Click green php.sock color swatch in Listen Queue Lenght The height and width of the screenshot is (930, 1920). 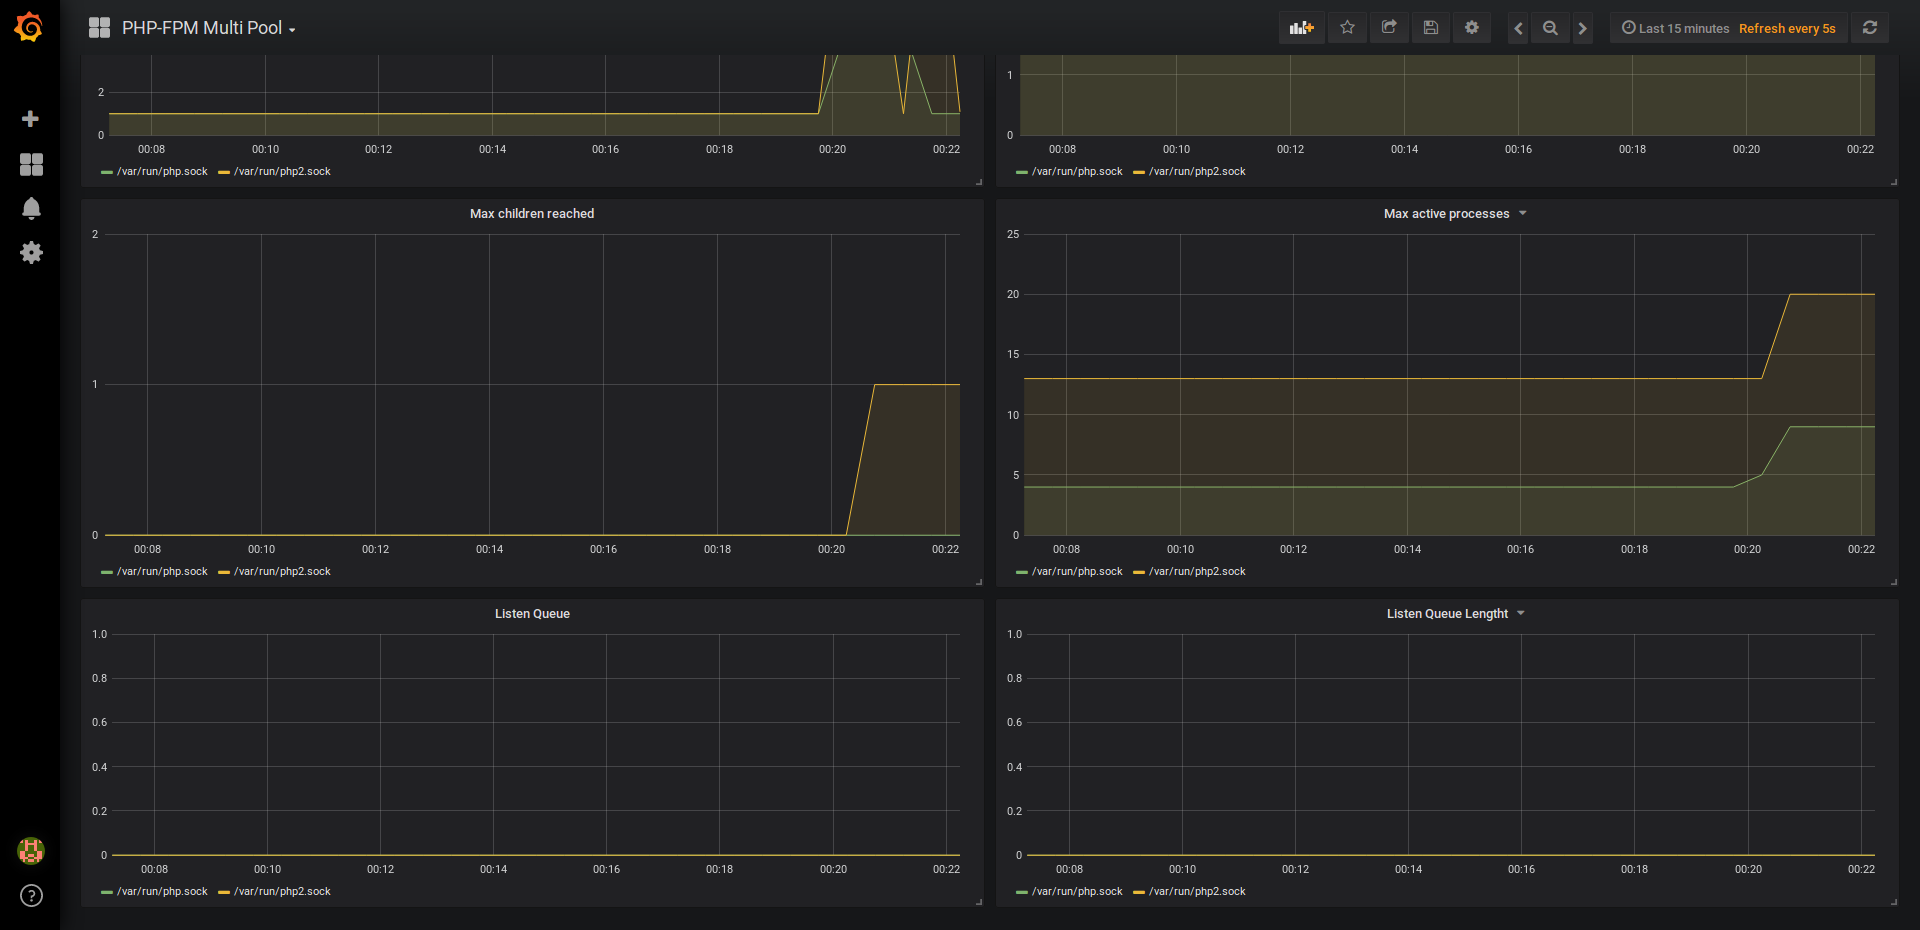(x=1022, y=893)
